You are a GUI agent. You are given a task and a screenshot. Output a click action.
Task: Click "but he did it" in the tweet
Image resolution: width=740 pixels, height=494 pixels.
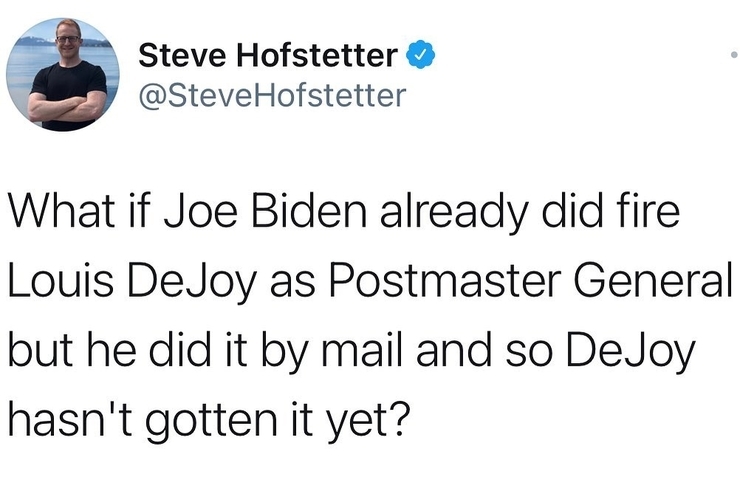pyautogui.click(x=148, y=349)
